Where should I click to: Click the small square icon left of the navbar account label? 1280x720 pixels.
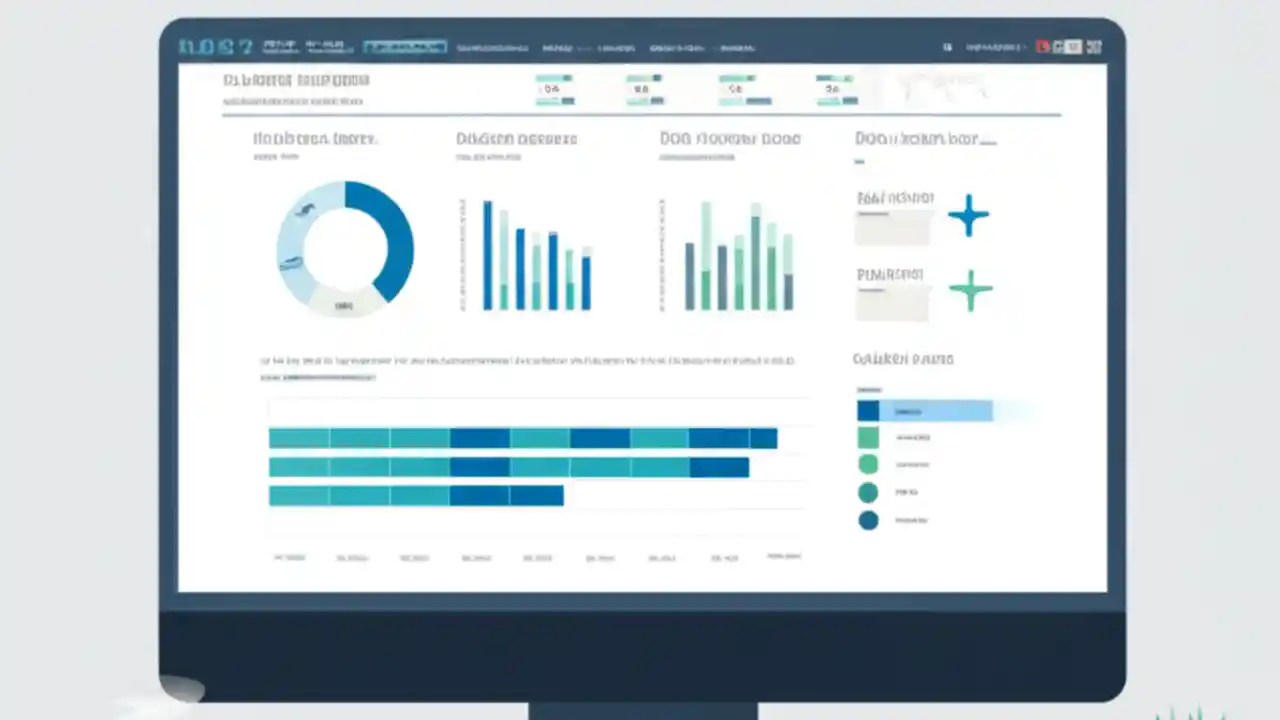(x=946, y=47)
